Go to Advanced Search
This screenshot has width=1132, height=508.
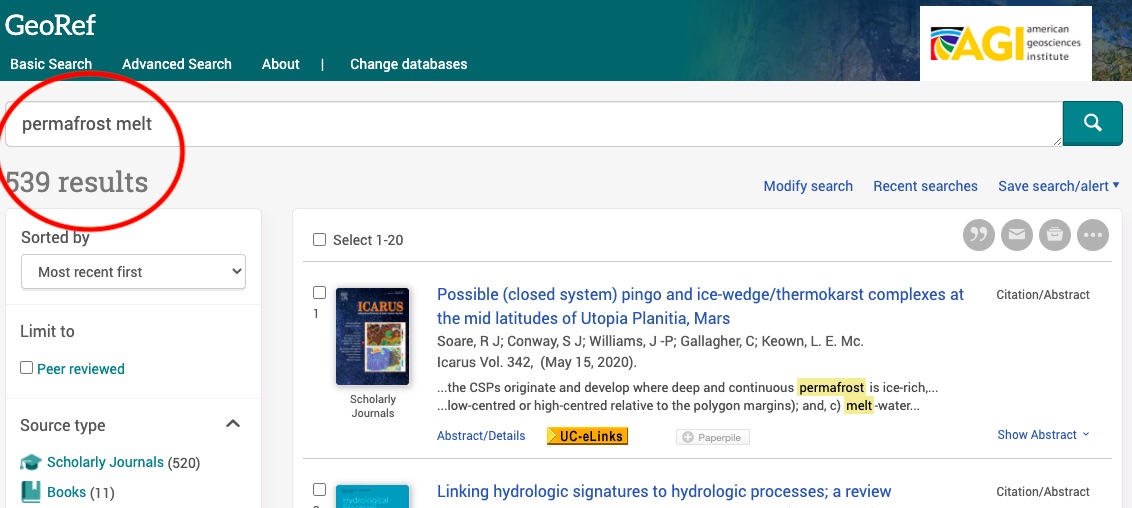coord(177,64)
